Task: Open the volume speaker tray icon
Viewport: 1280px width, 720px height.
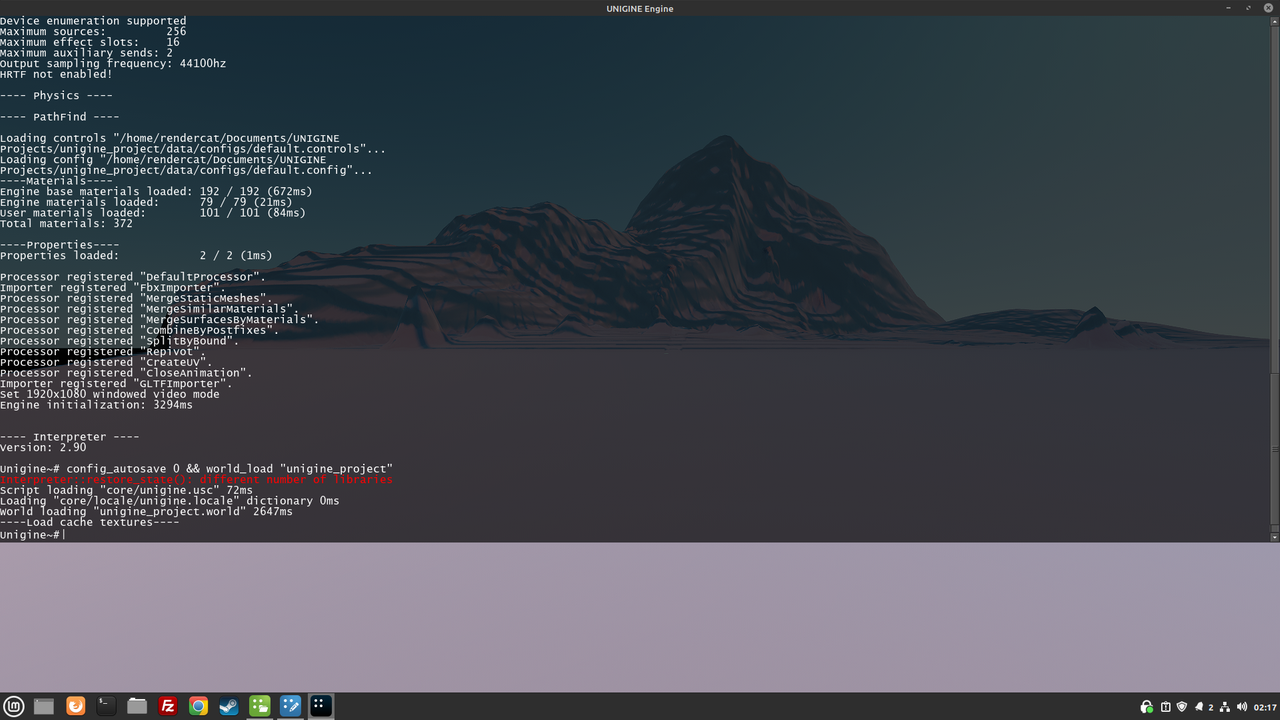Action: [1241, 707]
